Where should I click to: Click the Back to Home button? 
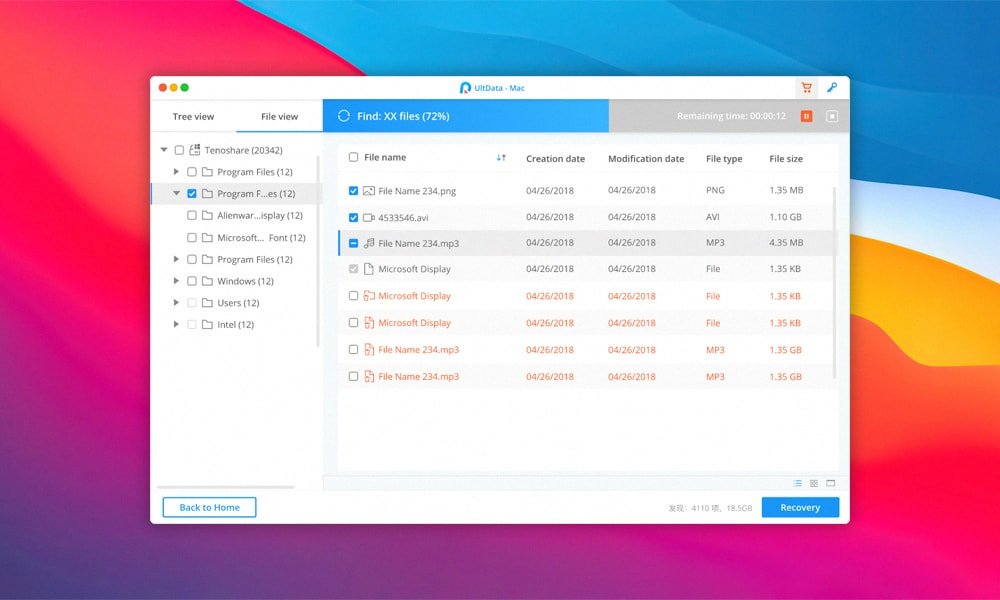point(209,507)
